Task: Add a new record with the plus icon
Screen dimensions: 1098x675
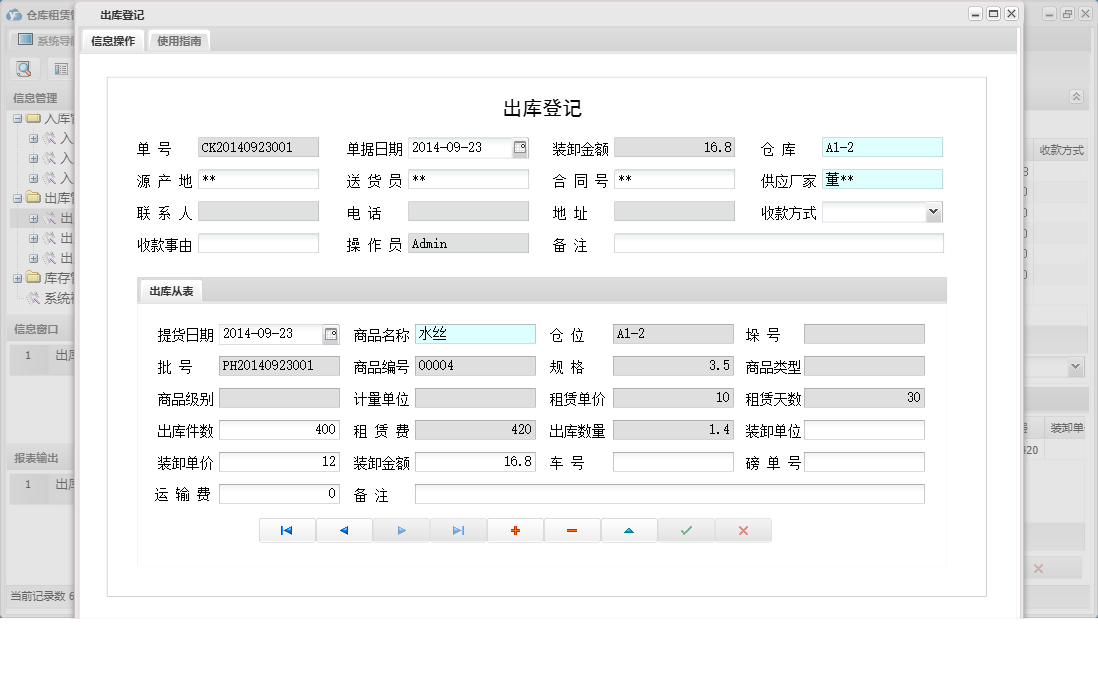Action: 515,530
